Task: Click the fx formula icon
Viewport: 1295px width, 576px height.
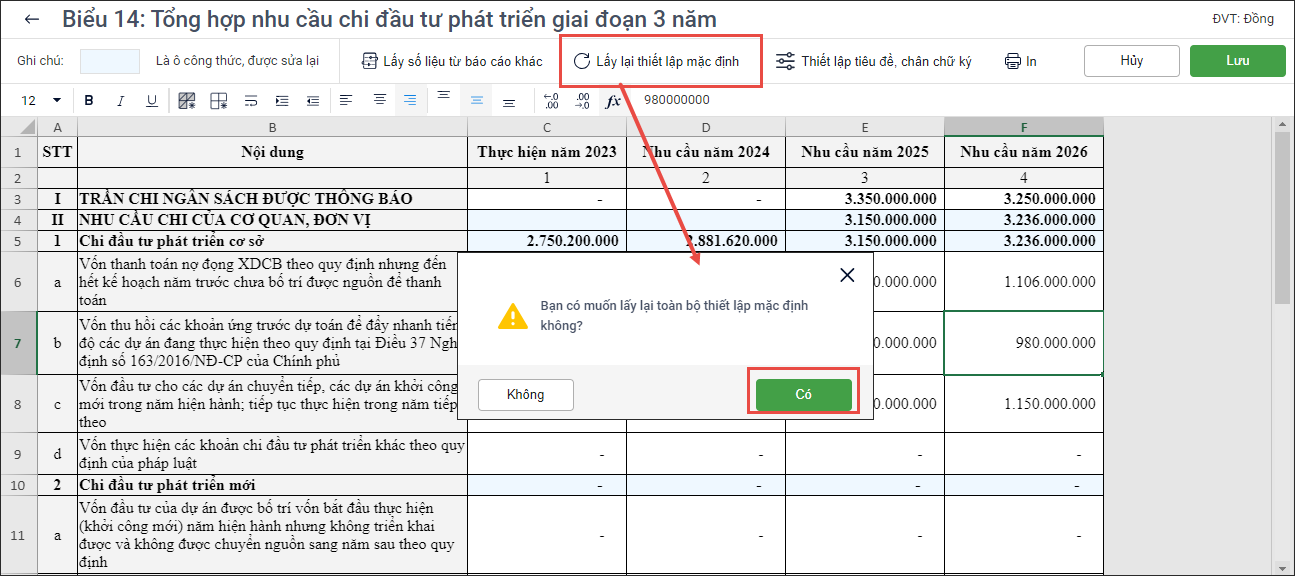Action: click(613, 101)
